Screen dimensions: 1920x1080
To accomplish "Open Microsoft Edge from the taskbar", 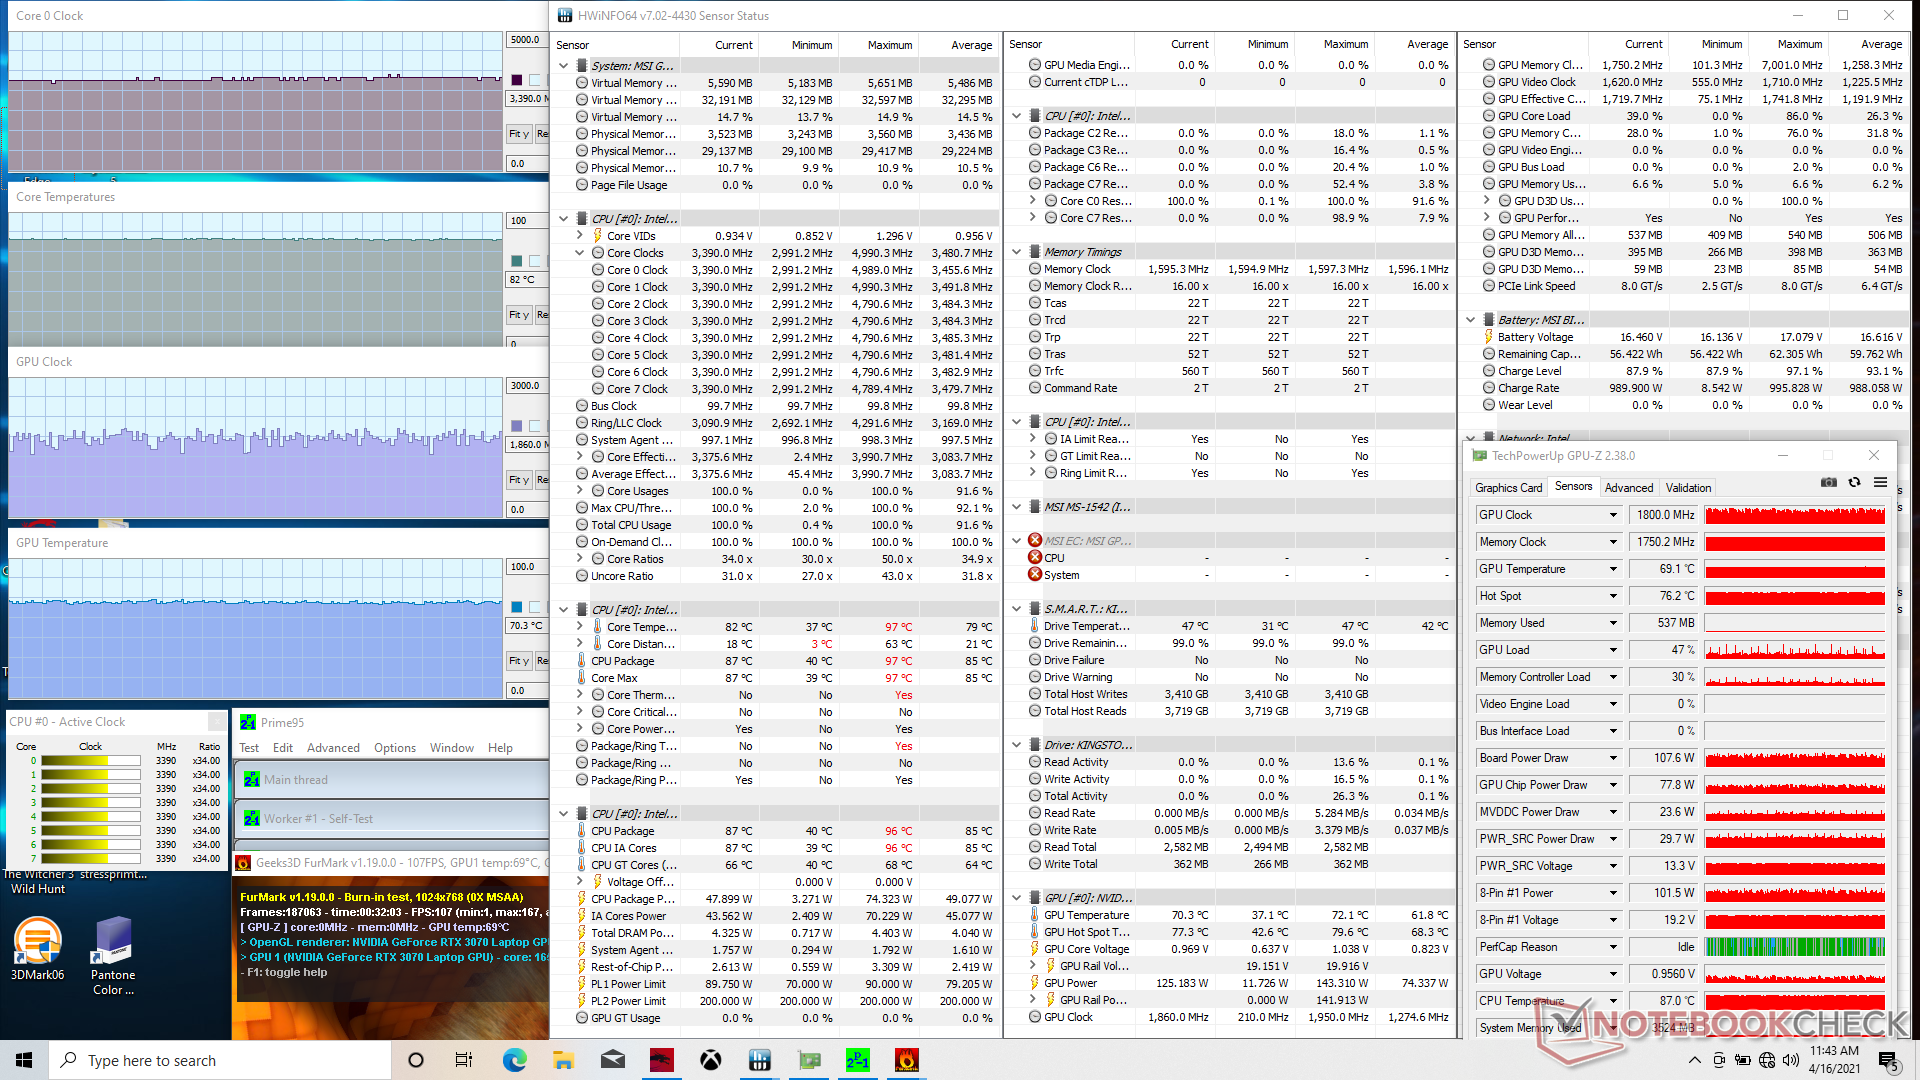I will coord(514,1060).
